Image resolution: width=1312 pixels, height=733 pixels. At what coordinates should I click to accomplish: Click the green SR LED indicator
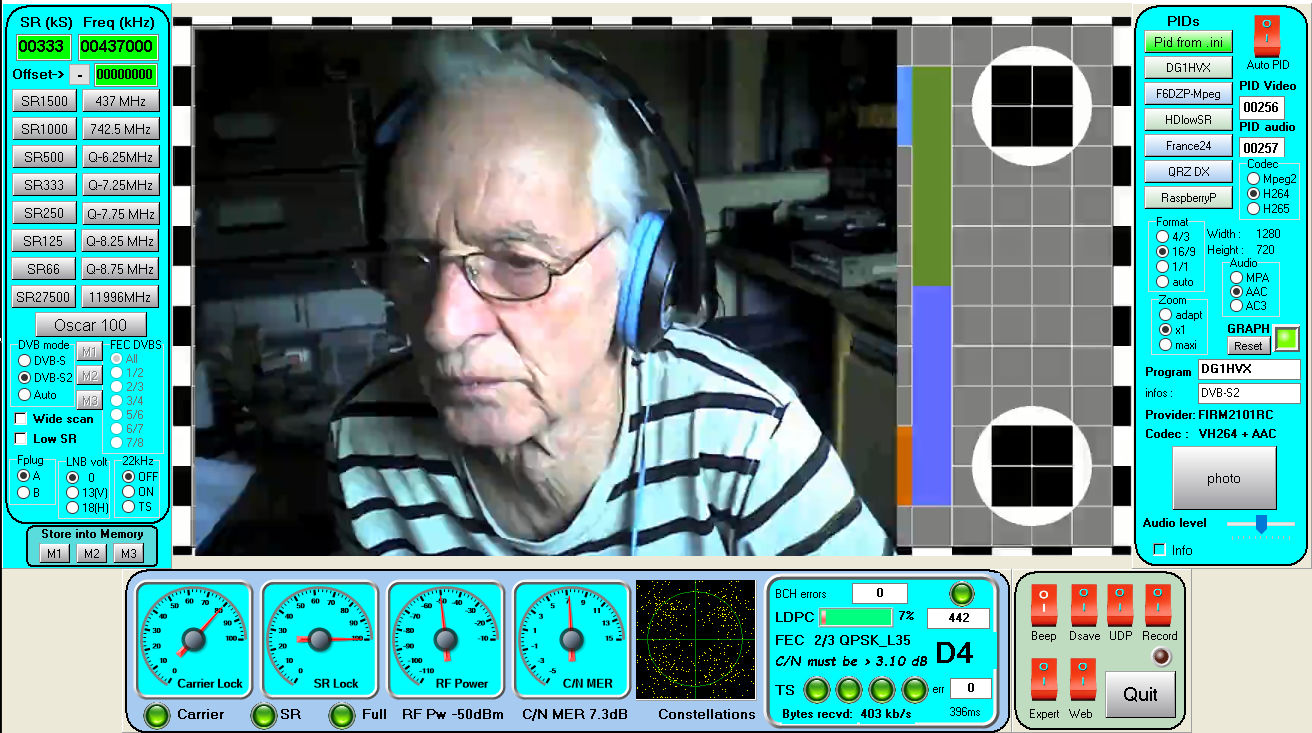[x=263, y=715]
